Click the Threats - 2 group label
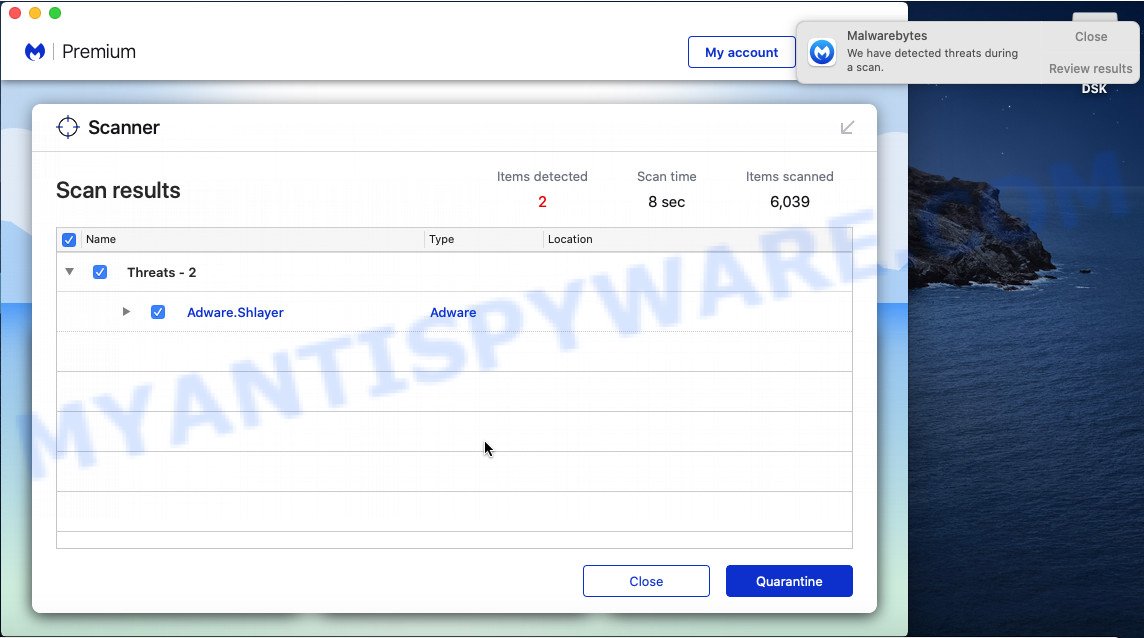Viewport: 1144px width, 638px height. coord(161,272)
